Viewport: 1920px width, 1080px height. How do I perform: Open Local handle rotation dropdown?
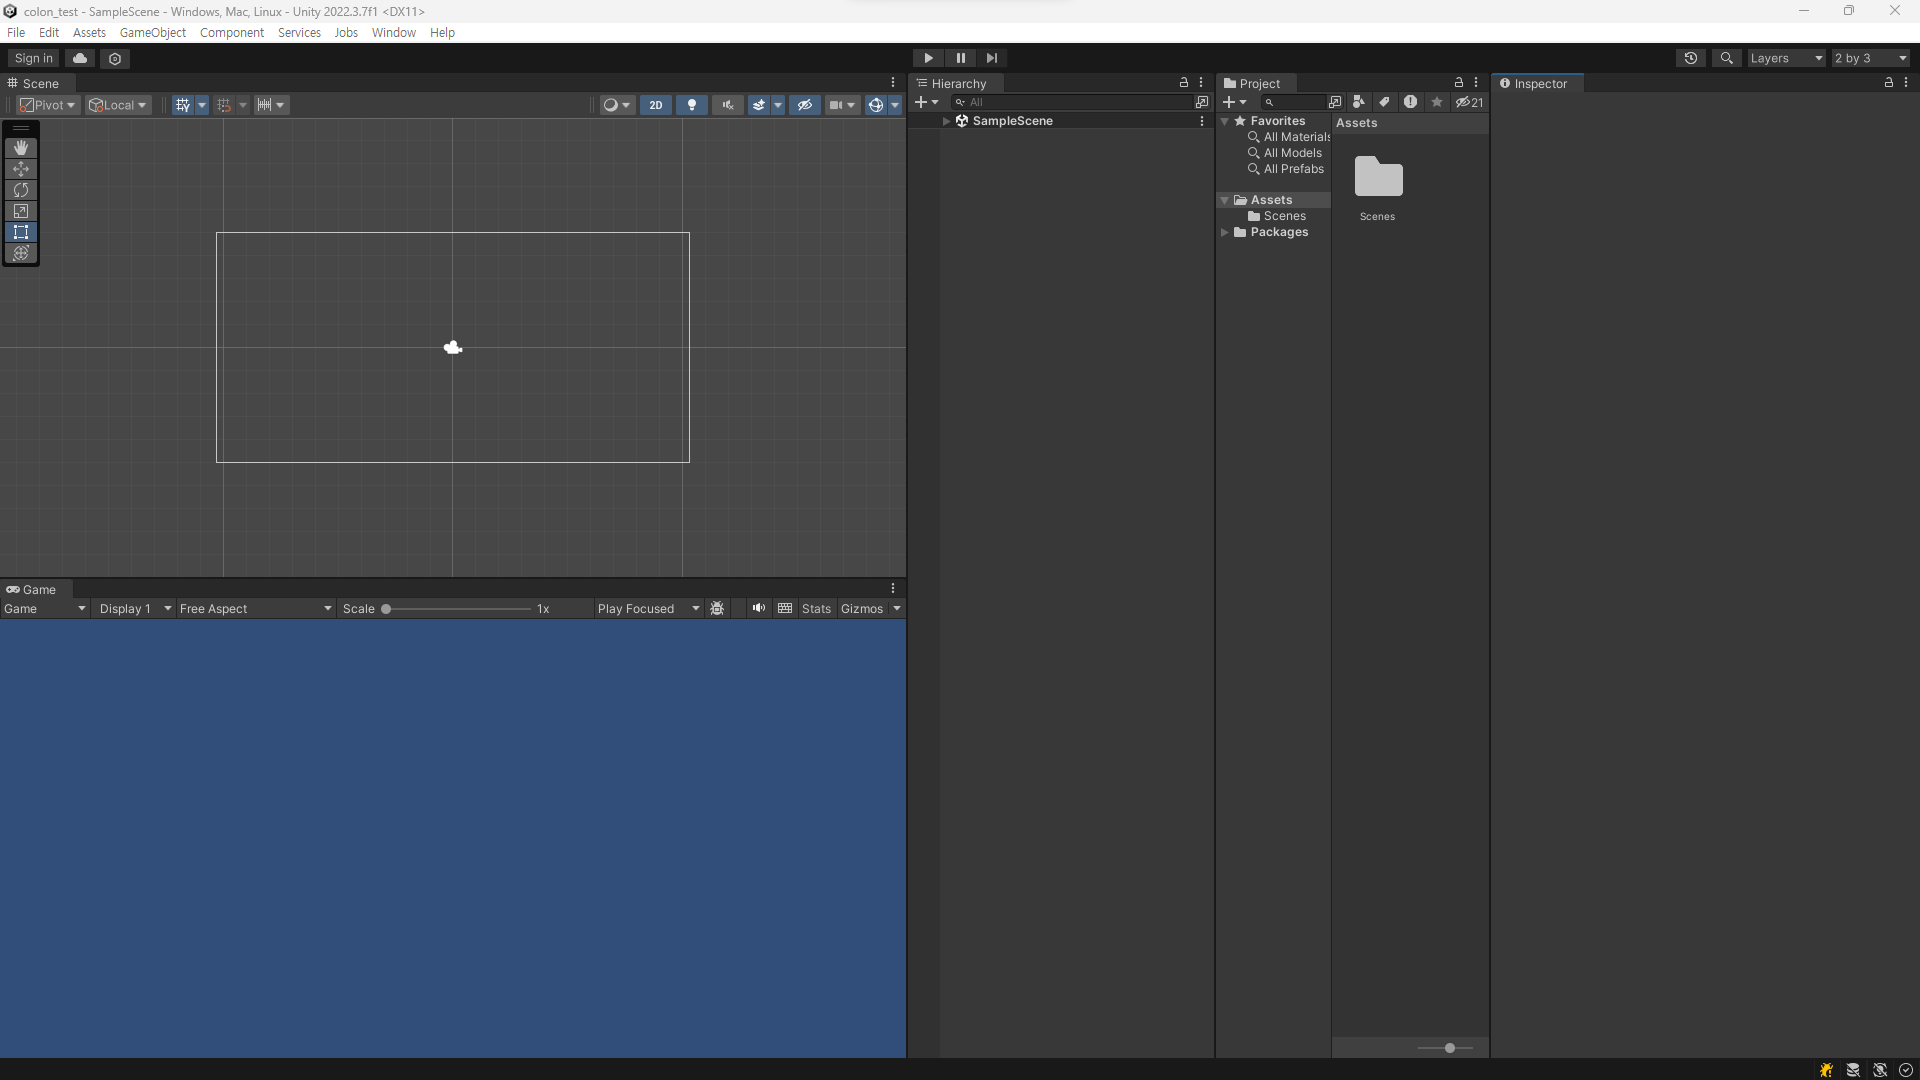pyautogui.click(x=118, y=105)
